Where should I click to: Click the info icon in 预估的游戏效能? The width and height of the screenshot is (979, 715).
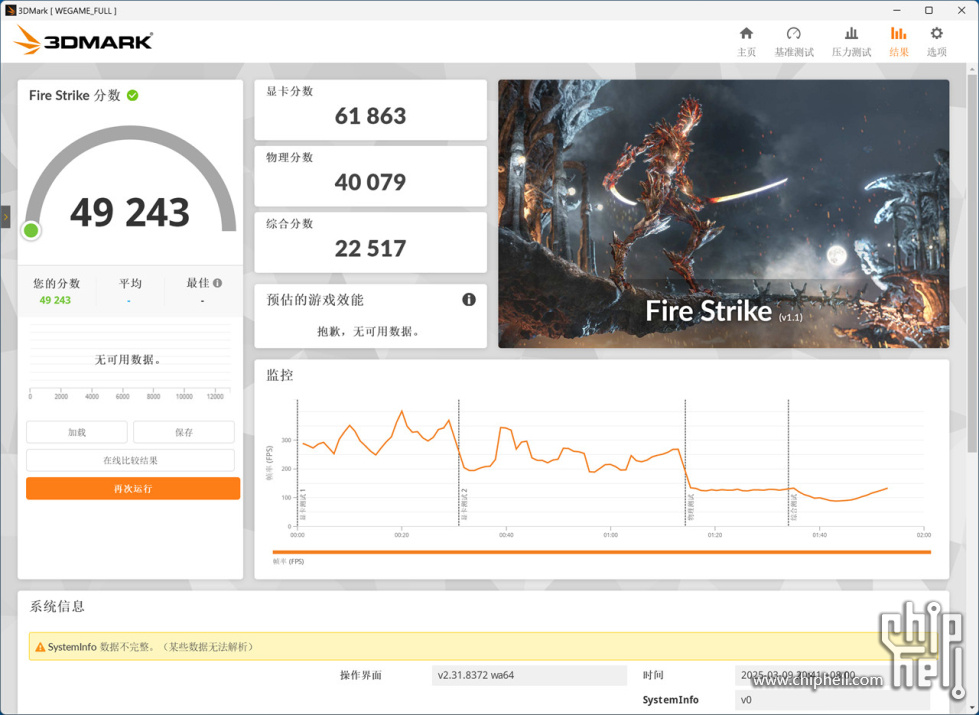(x=469, y=300)
